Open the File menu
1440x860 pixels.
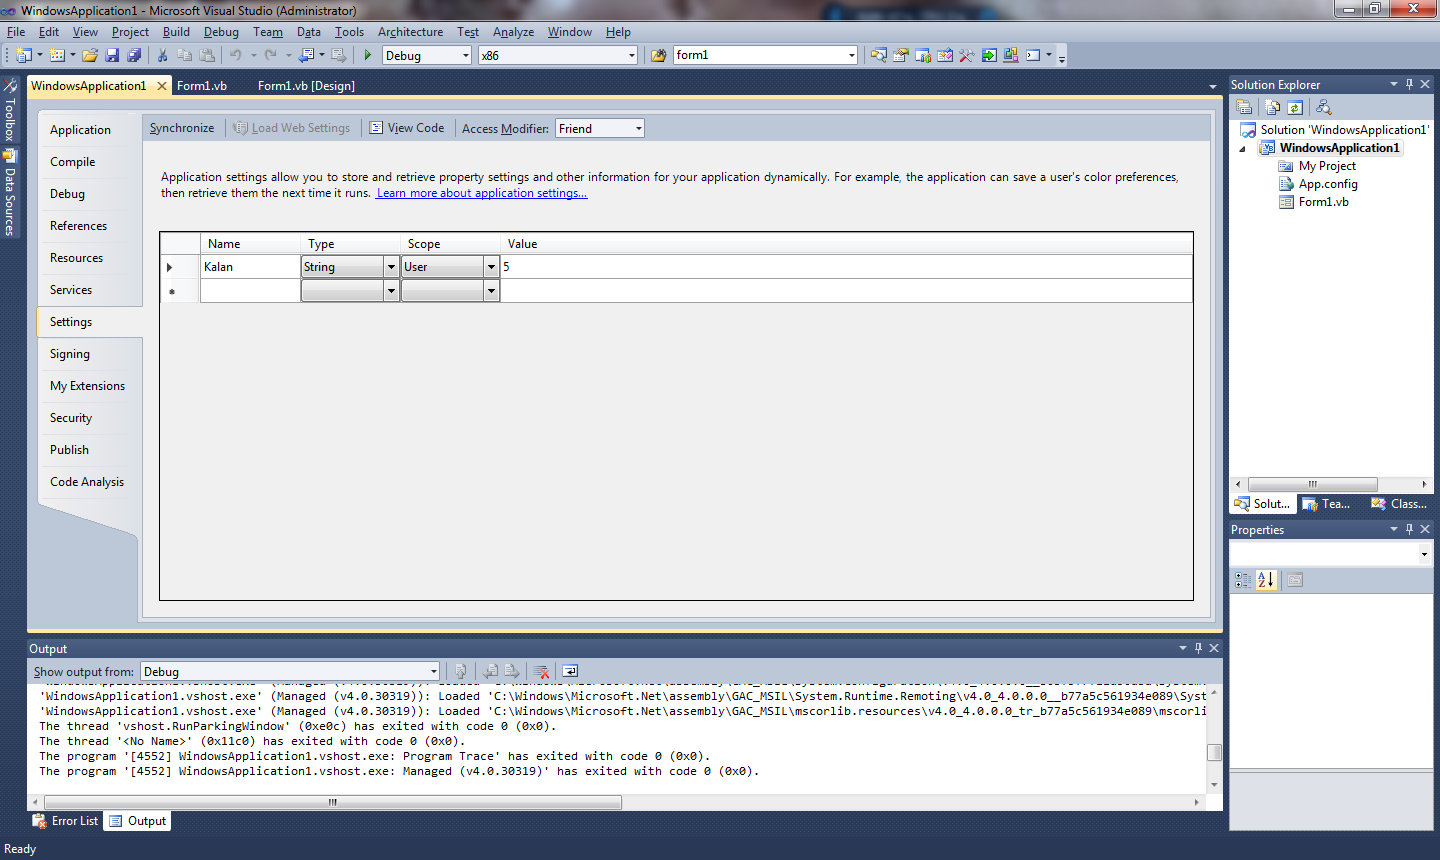(16, 32)
